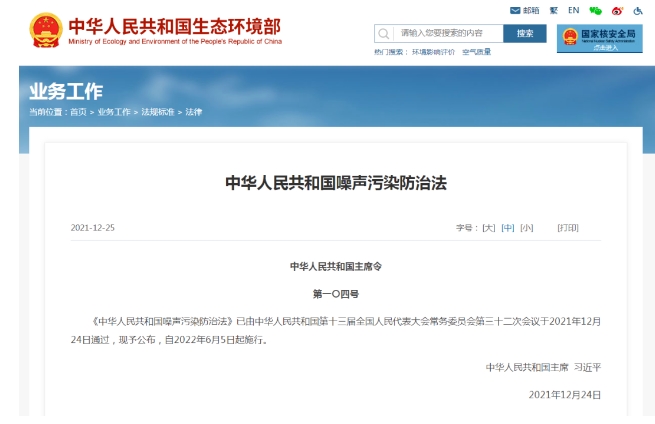
Task: Switch to Traditional Chinese (繁)
Action: click(553, 10)
